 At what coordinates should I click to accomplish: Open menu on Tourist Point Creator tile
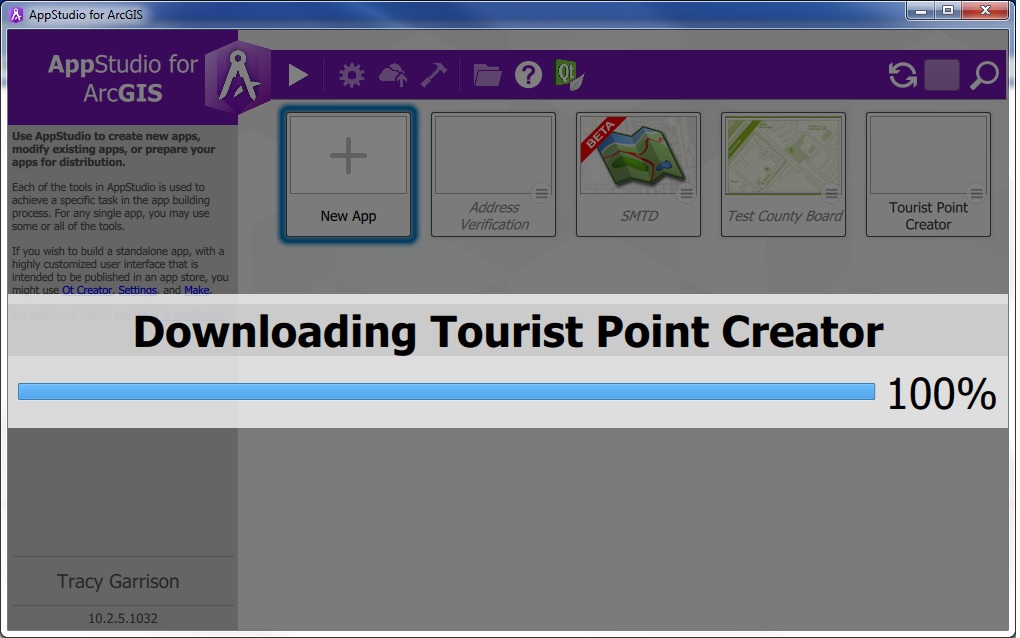click(x=976, y=193)
